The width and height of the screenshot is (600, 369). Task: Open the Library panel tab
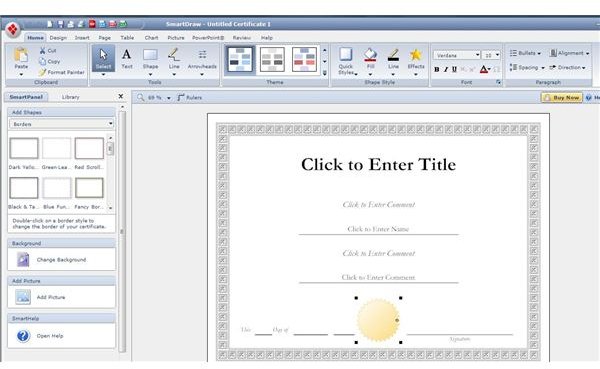pyautogui.click(x=70, y=97)
